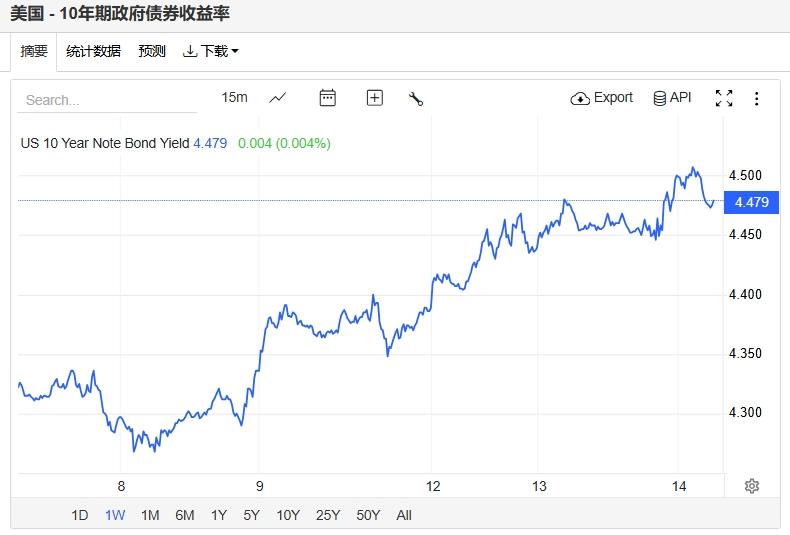Image resolution: width=790 pixels, height=535 pixels.
Task: Open the 下载 download dropdown
Action: coord(211,51)
